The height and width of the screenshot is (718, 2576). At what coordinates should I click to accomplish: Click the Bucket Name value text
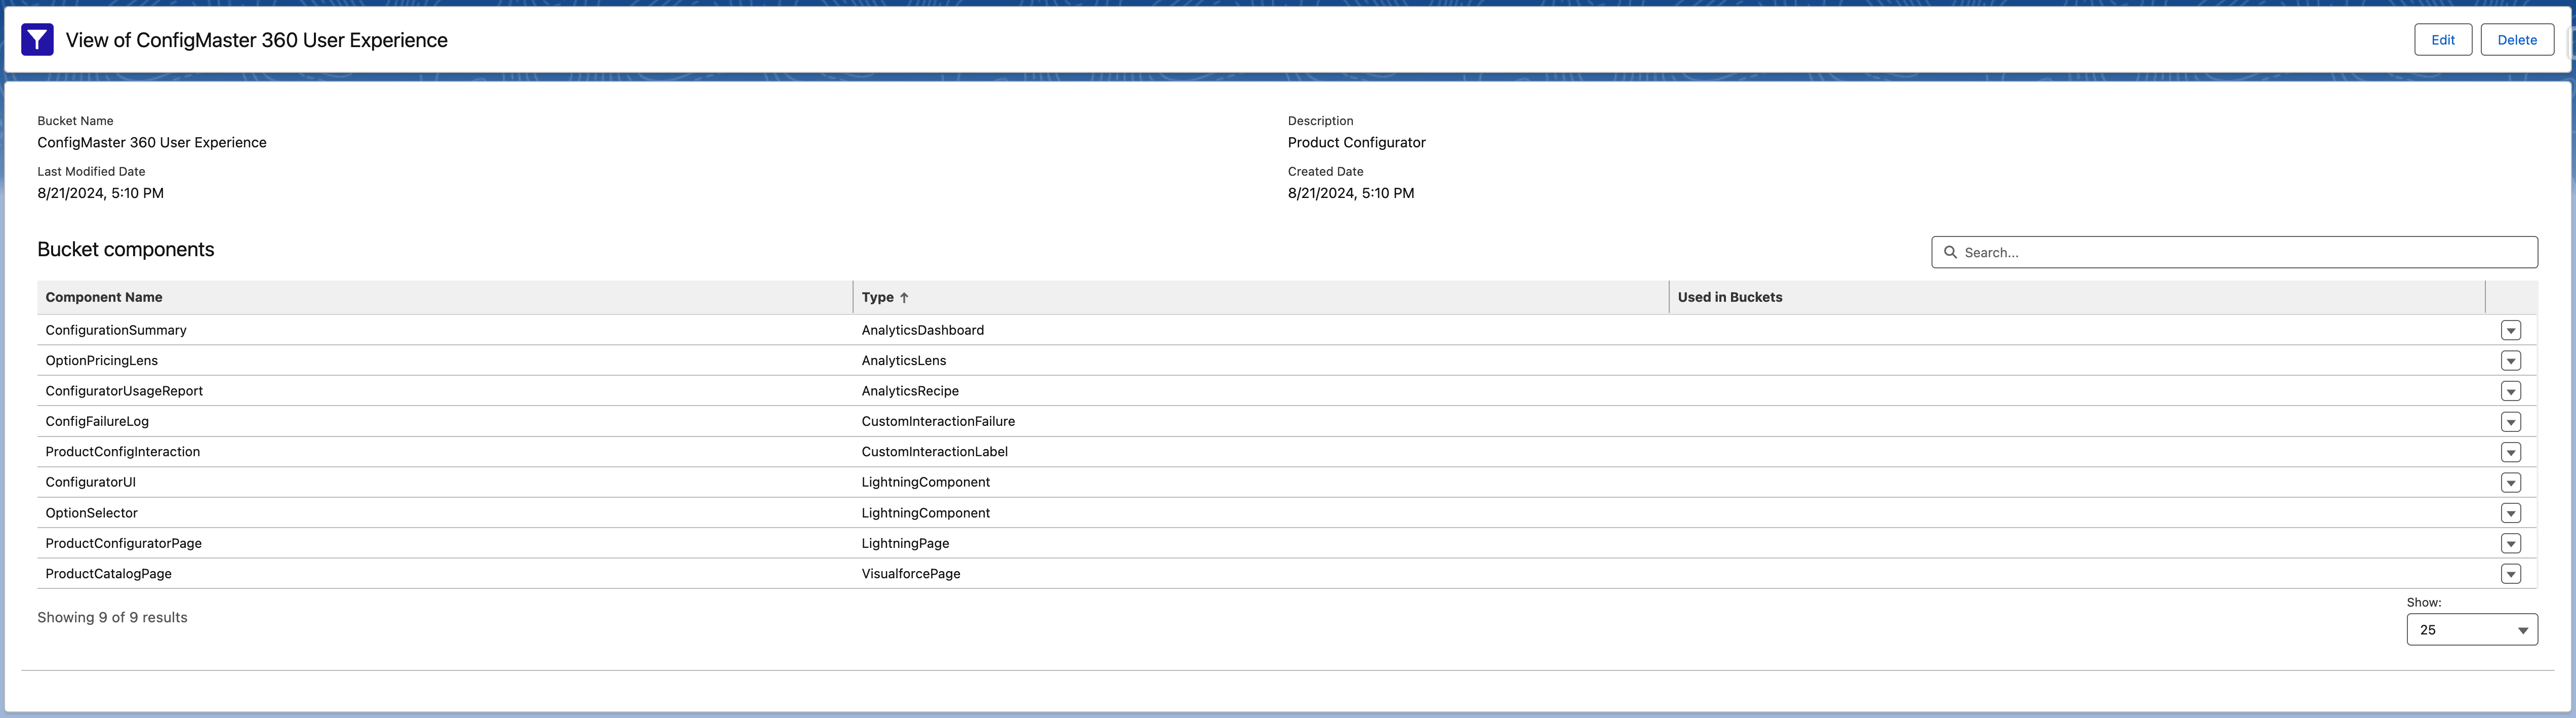152,143
